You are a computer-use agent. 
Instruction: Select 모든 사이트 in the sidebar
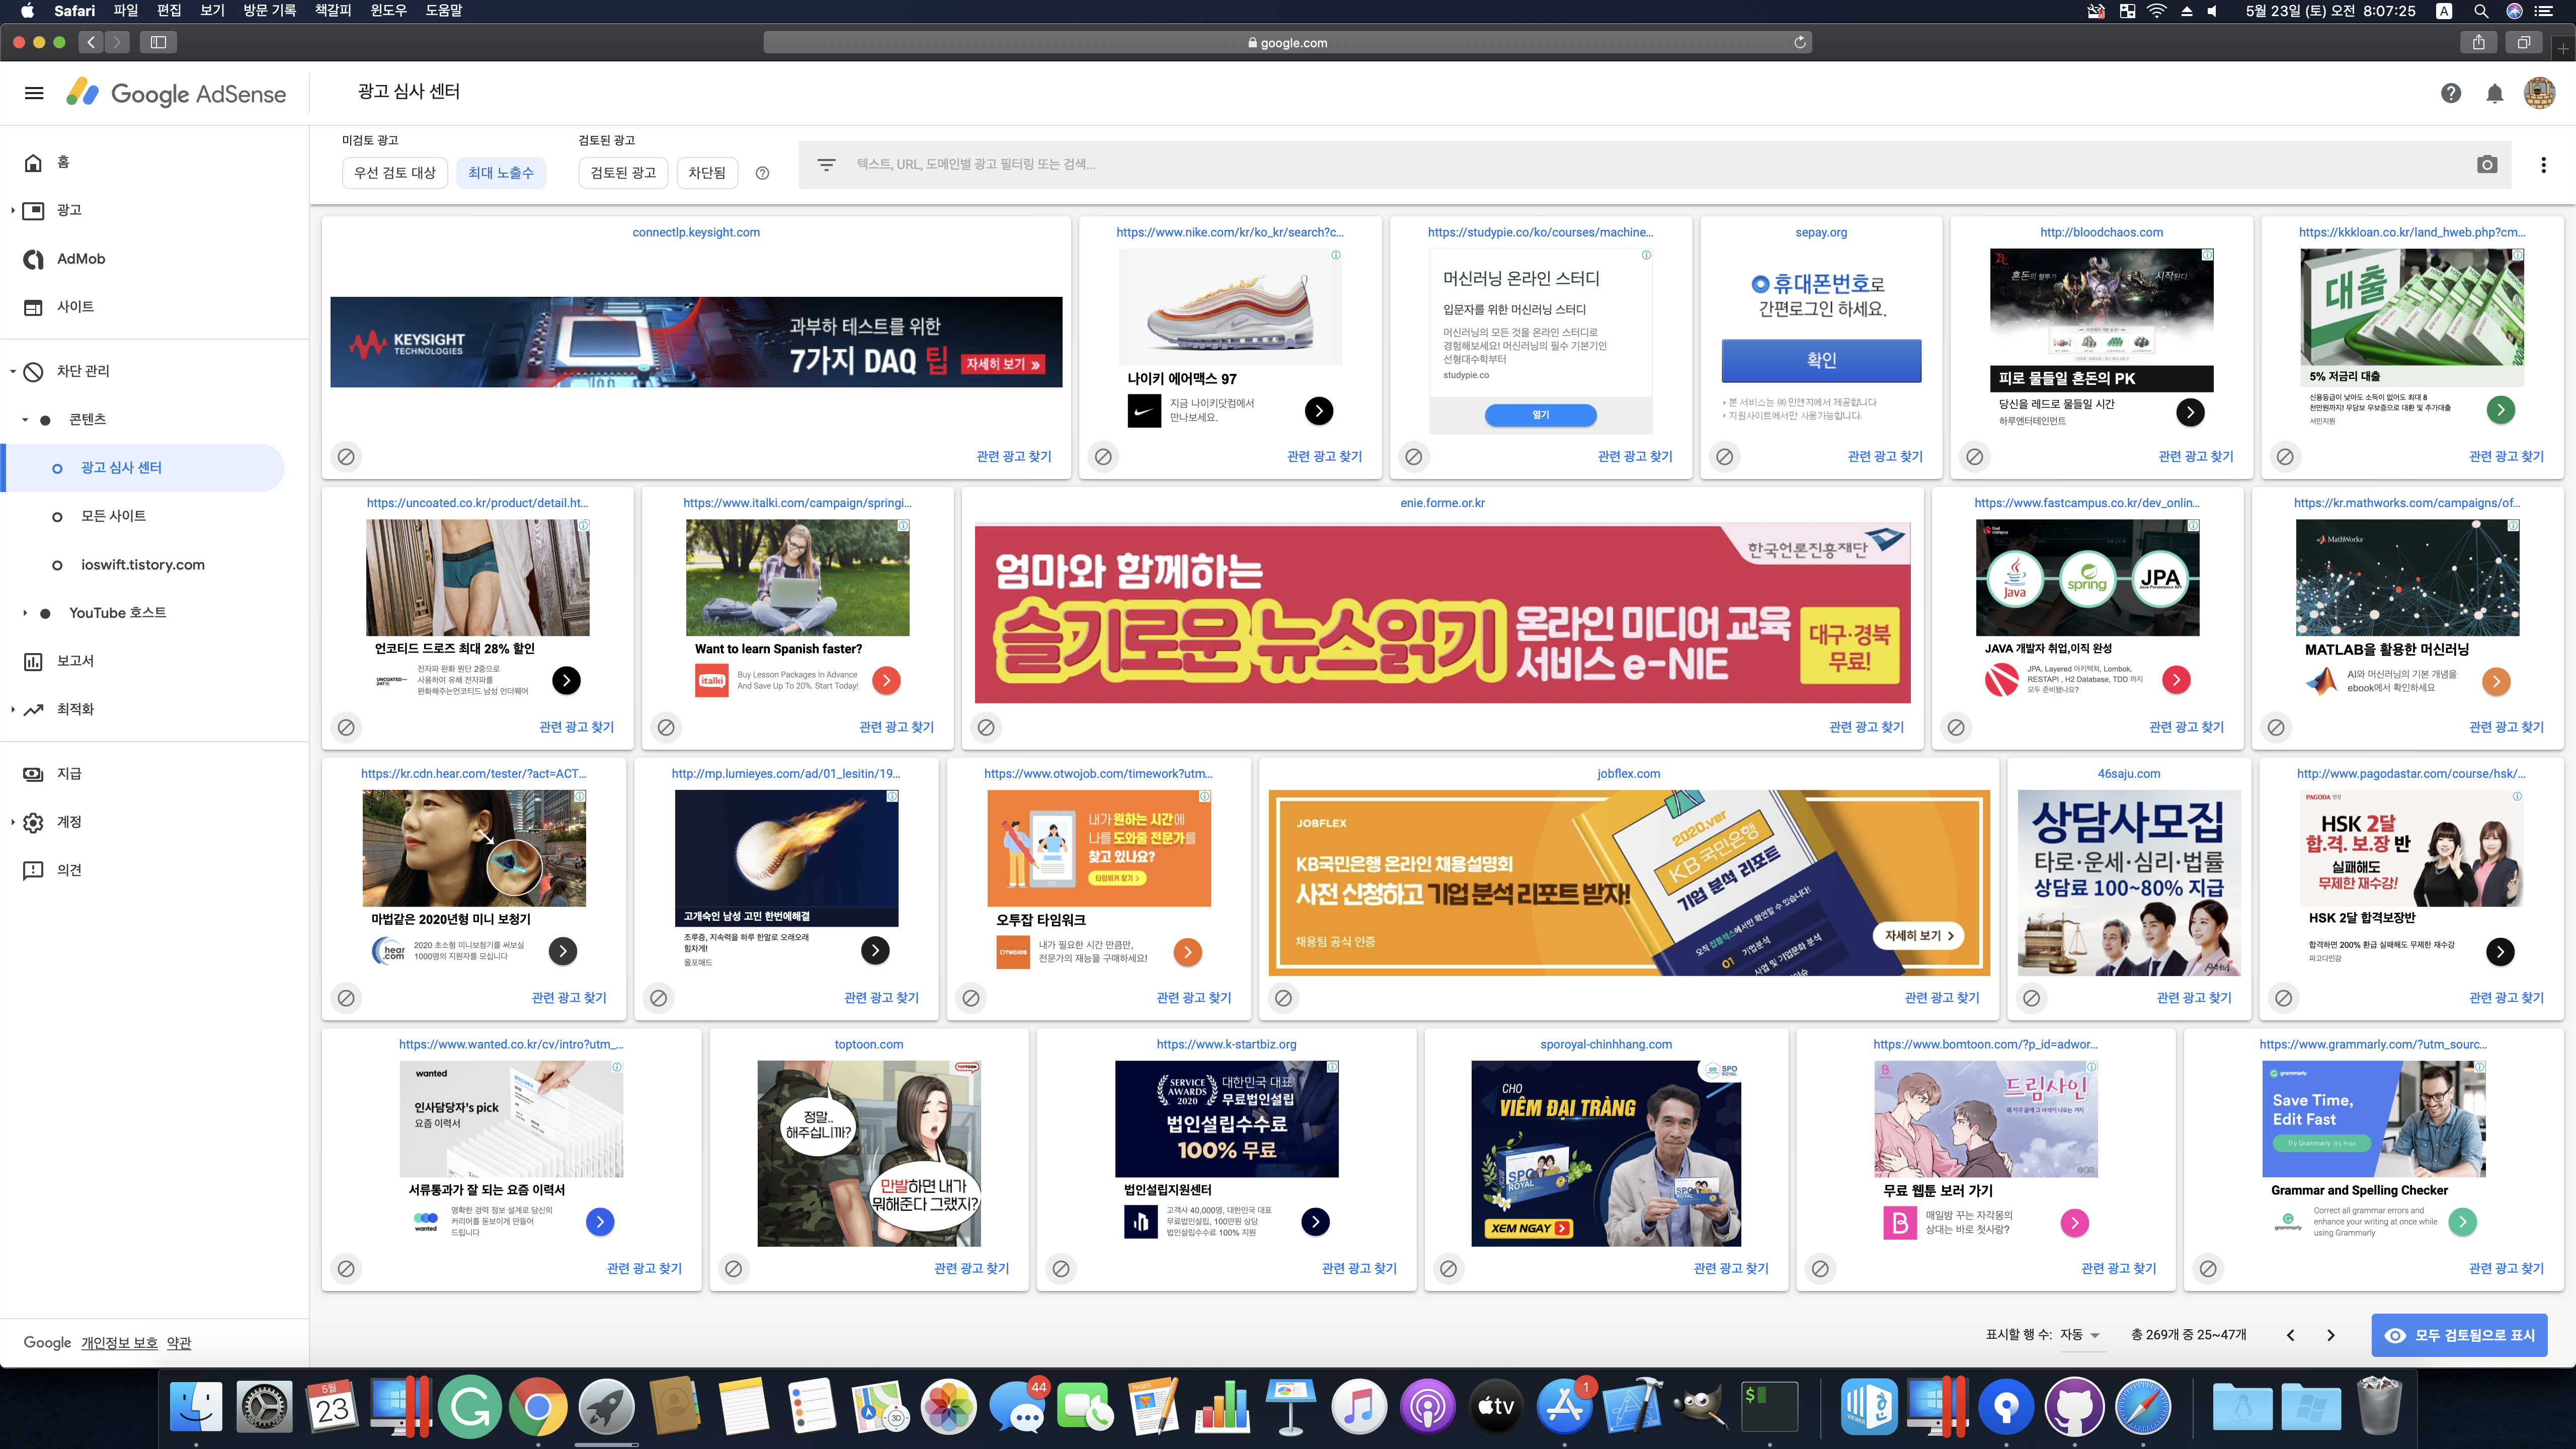pyautogui.click(x=113, y=516)
